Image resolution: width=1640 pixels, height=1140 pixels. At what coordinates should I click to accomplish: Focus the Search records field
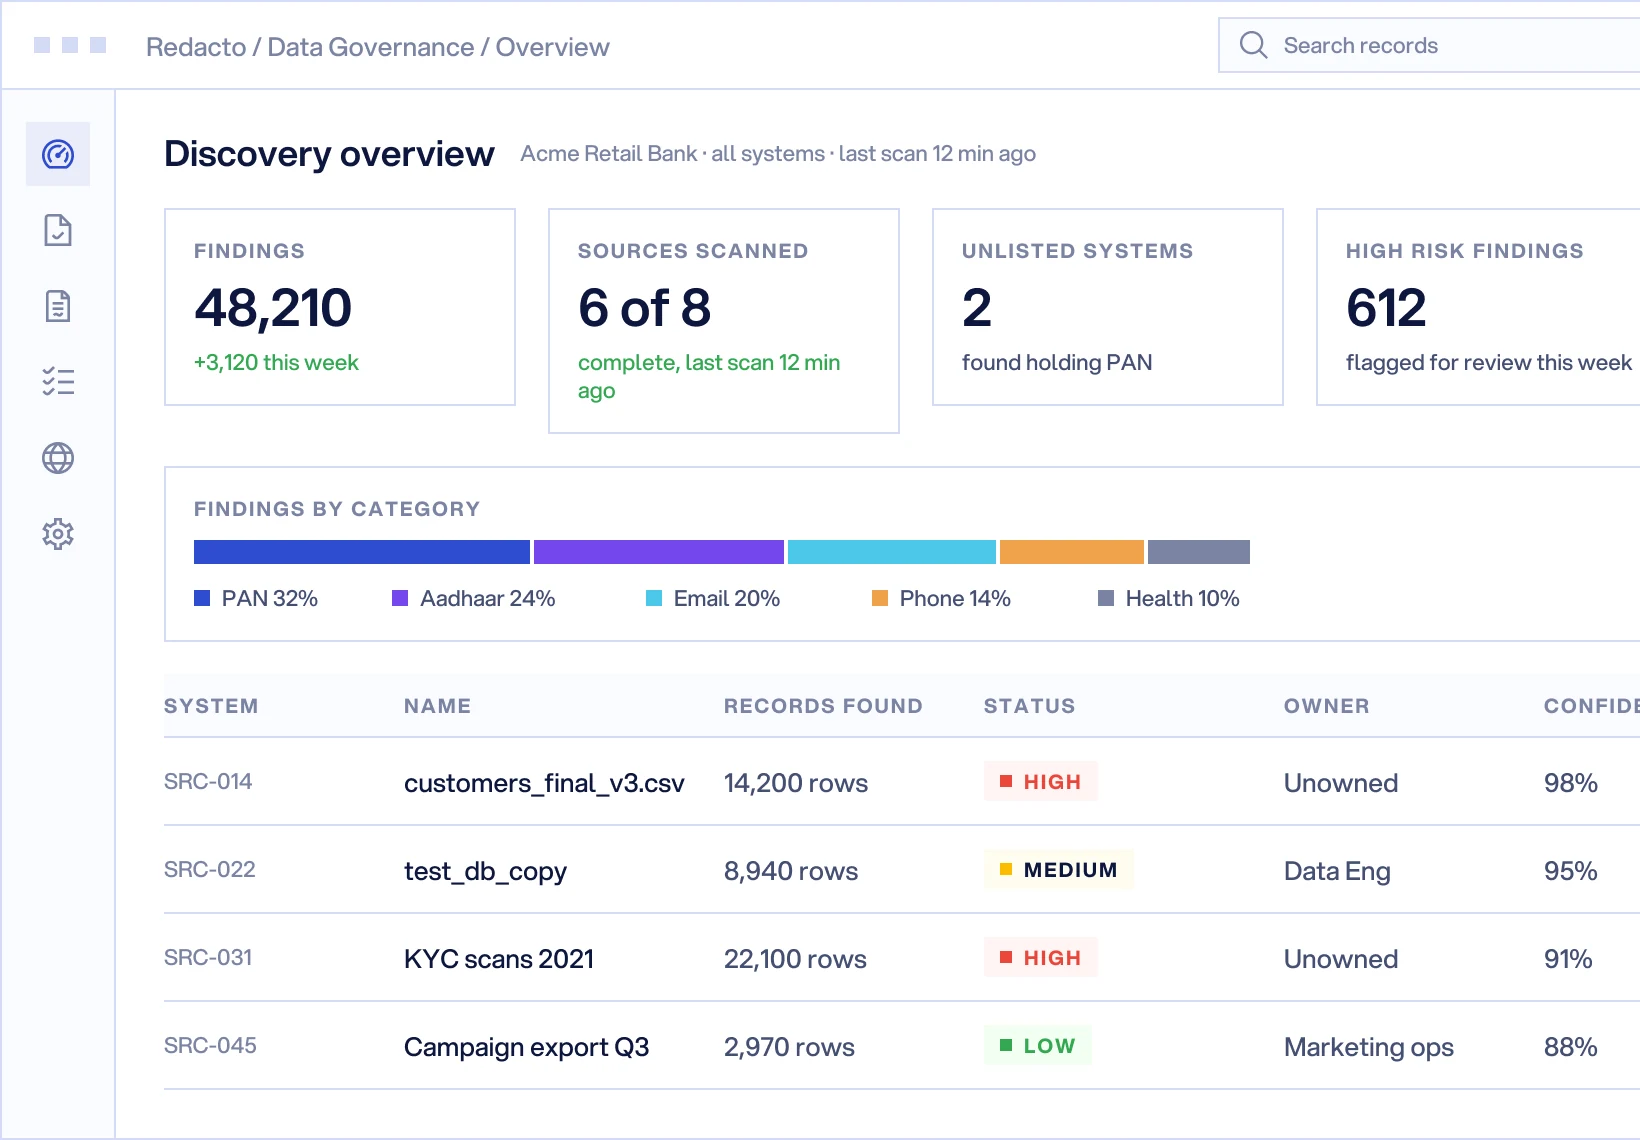1429,45
